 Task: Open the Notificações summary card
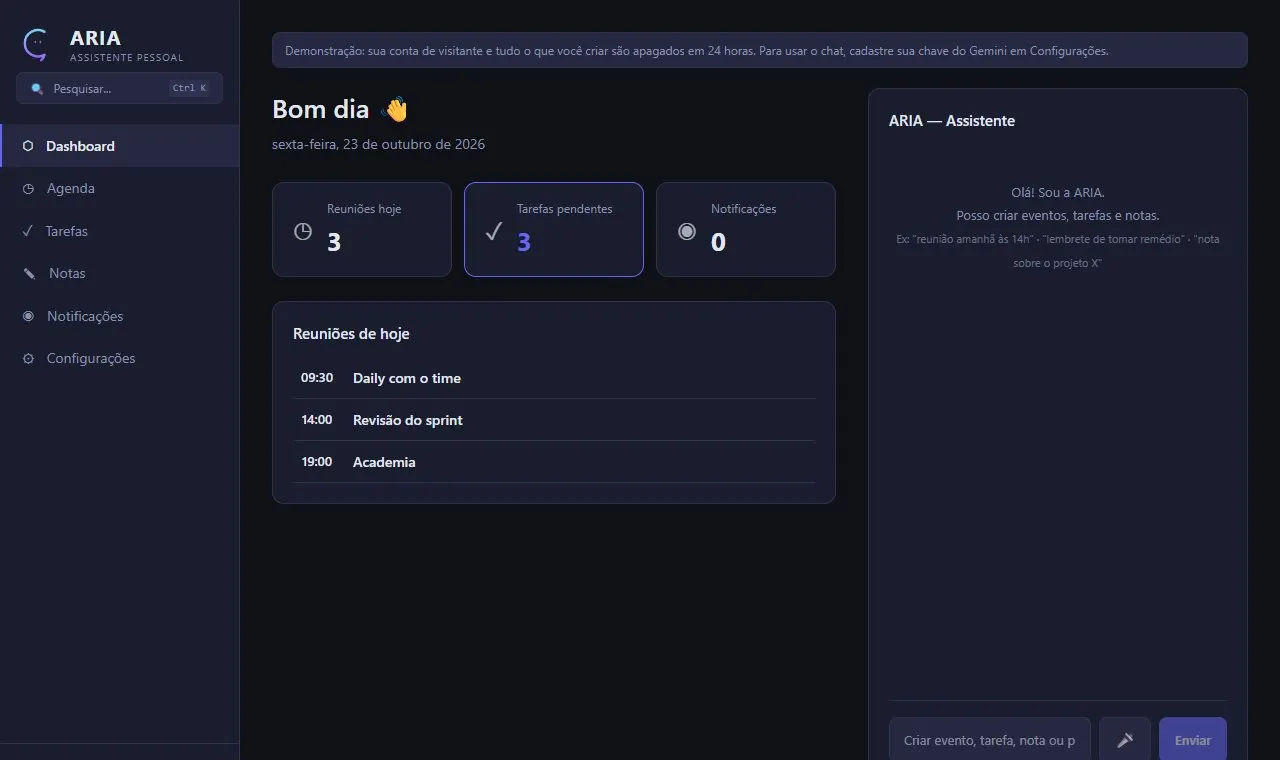pos(746,229)
